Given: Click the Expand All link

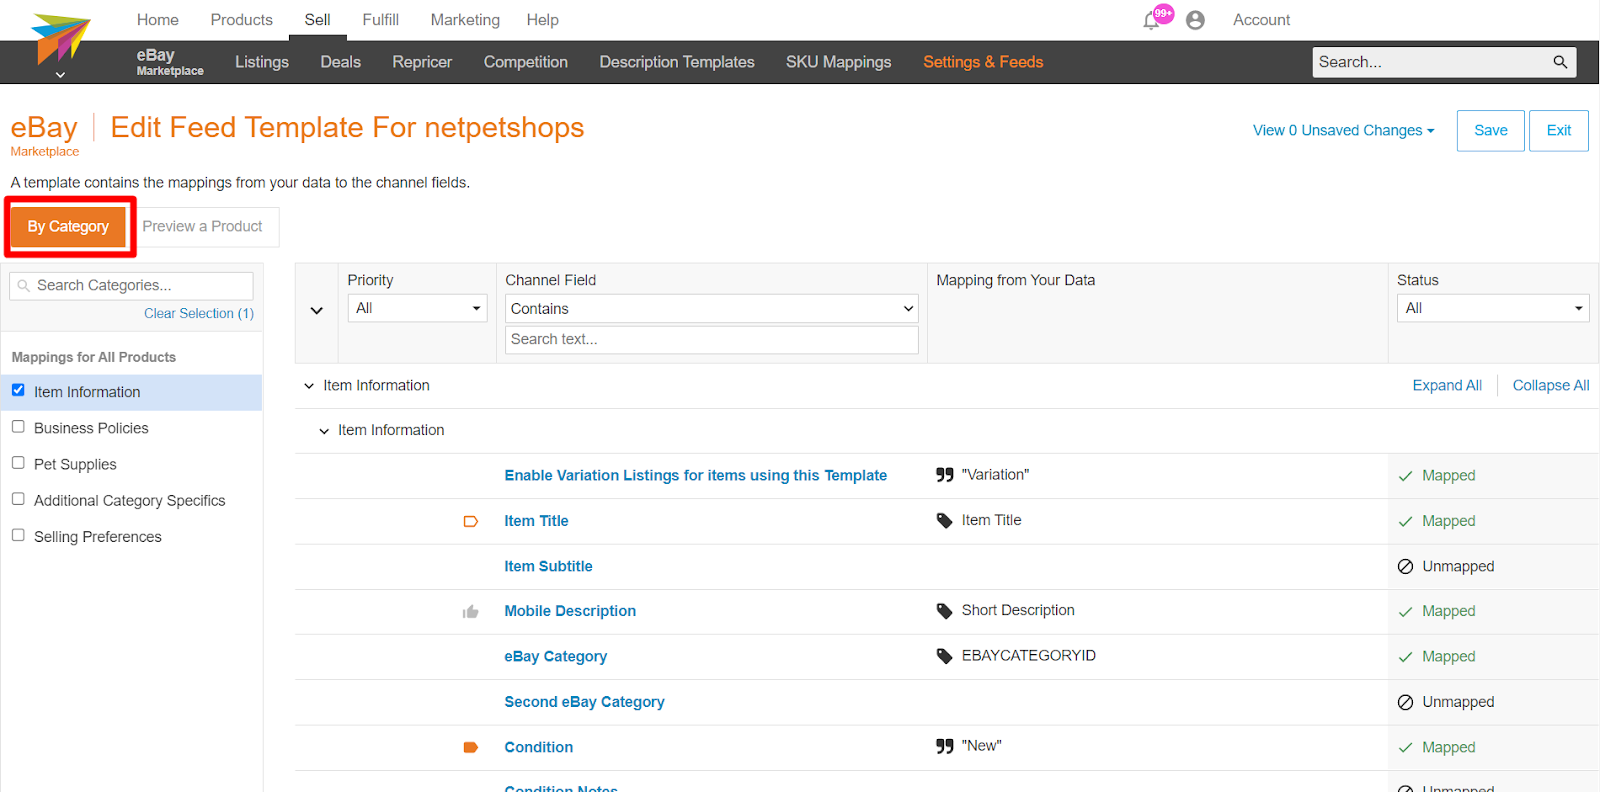Looking at the screenshot, I should tap(1447, 386).
